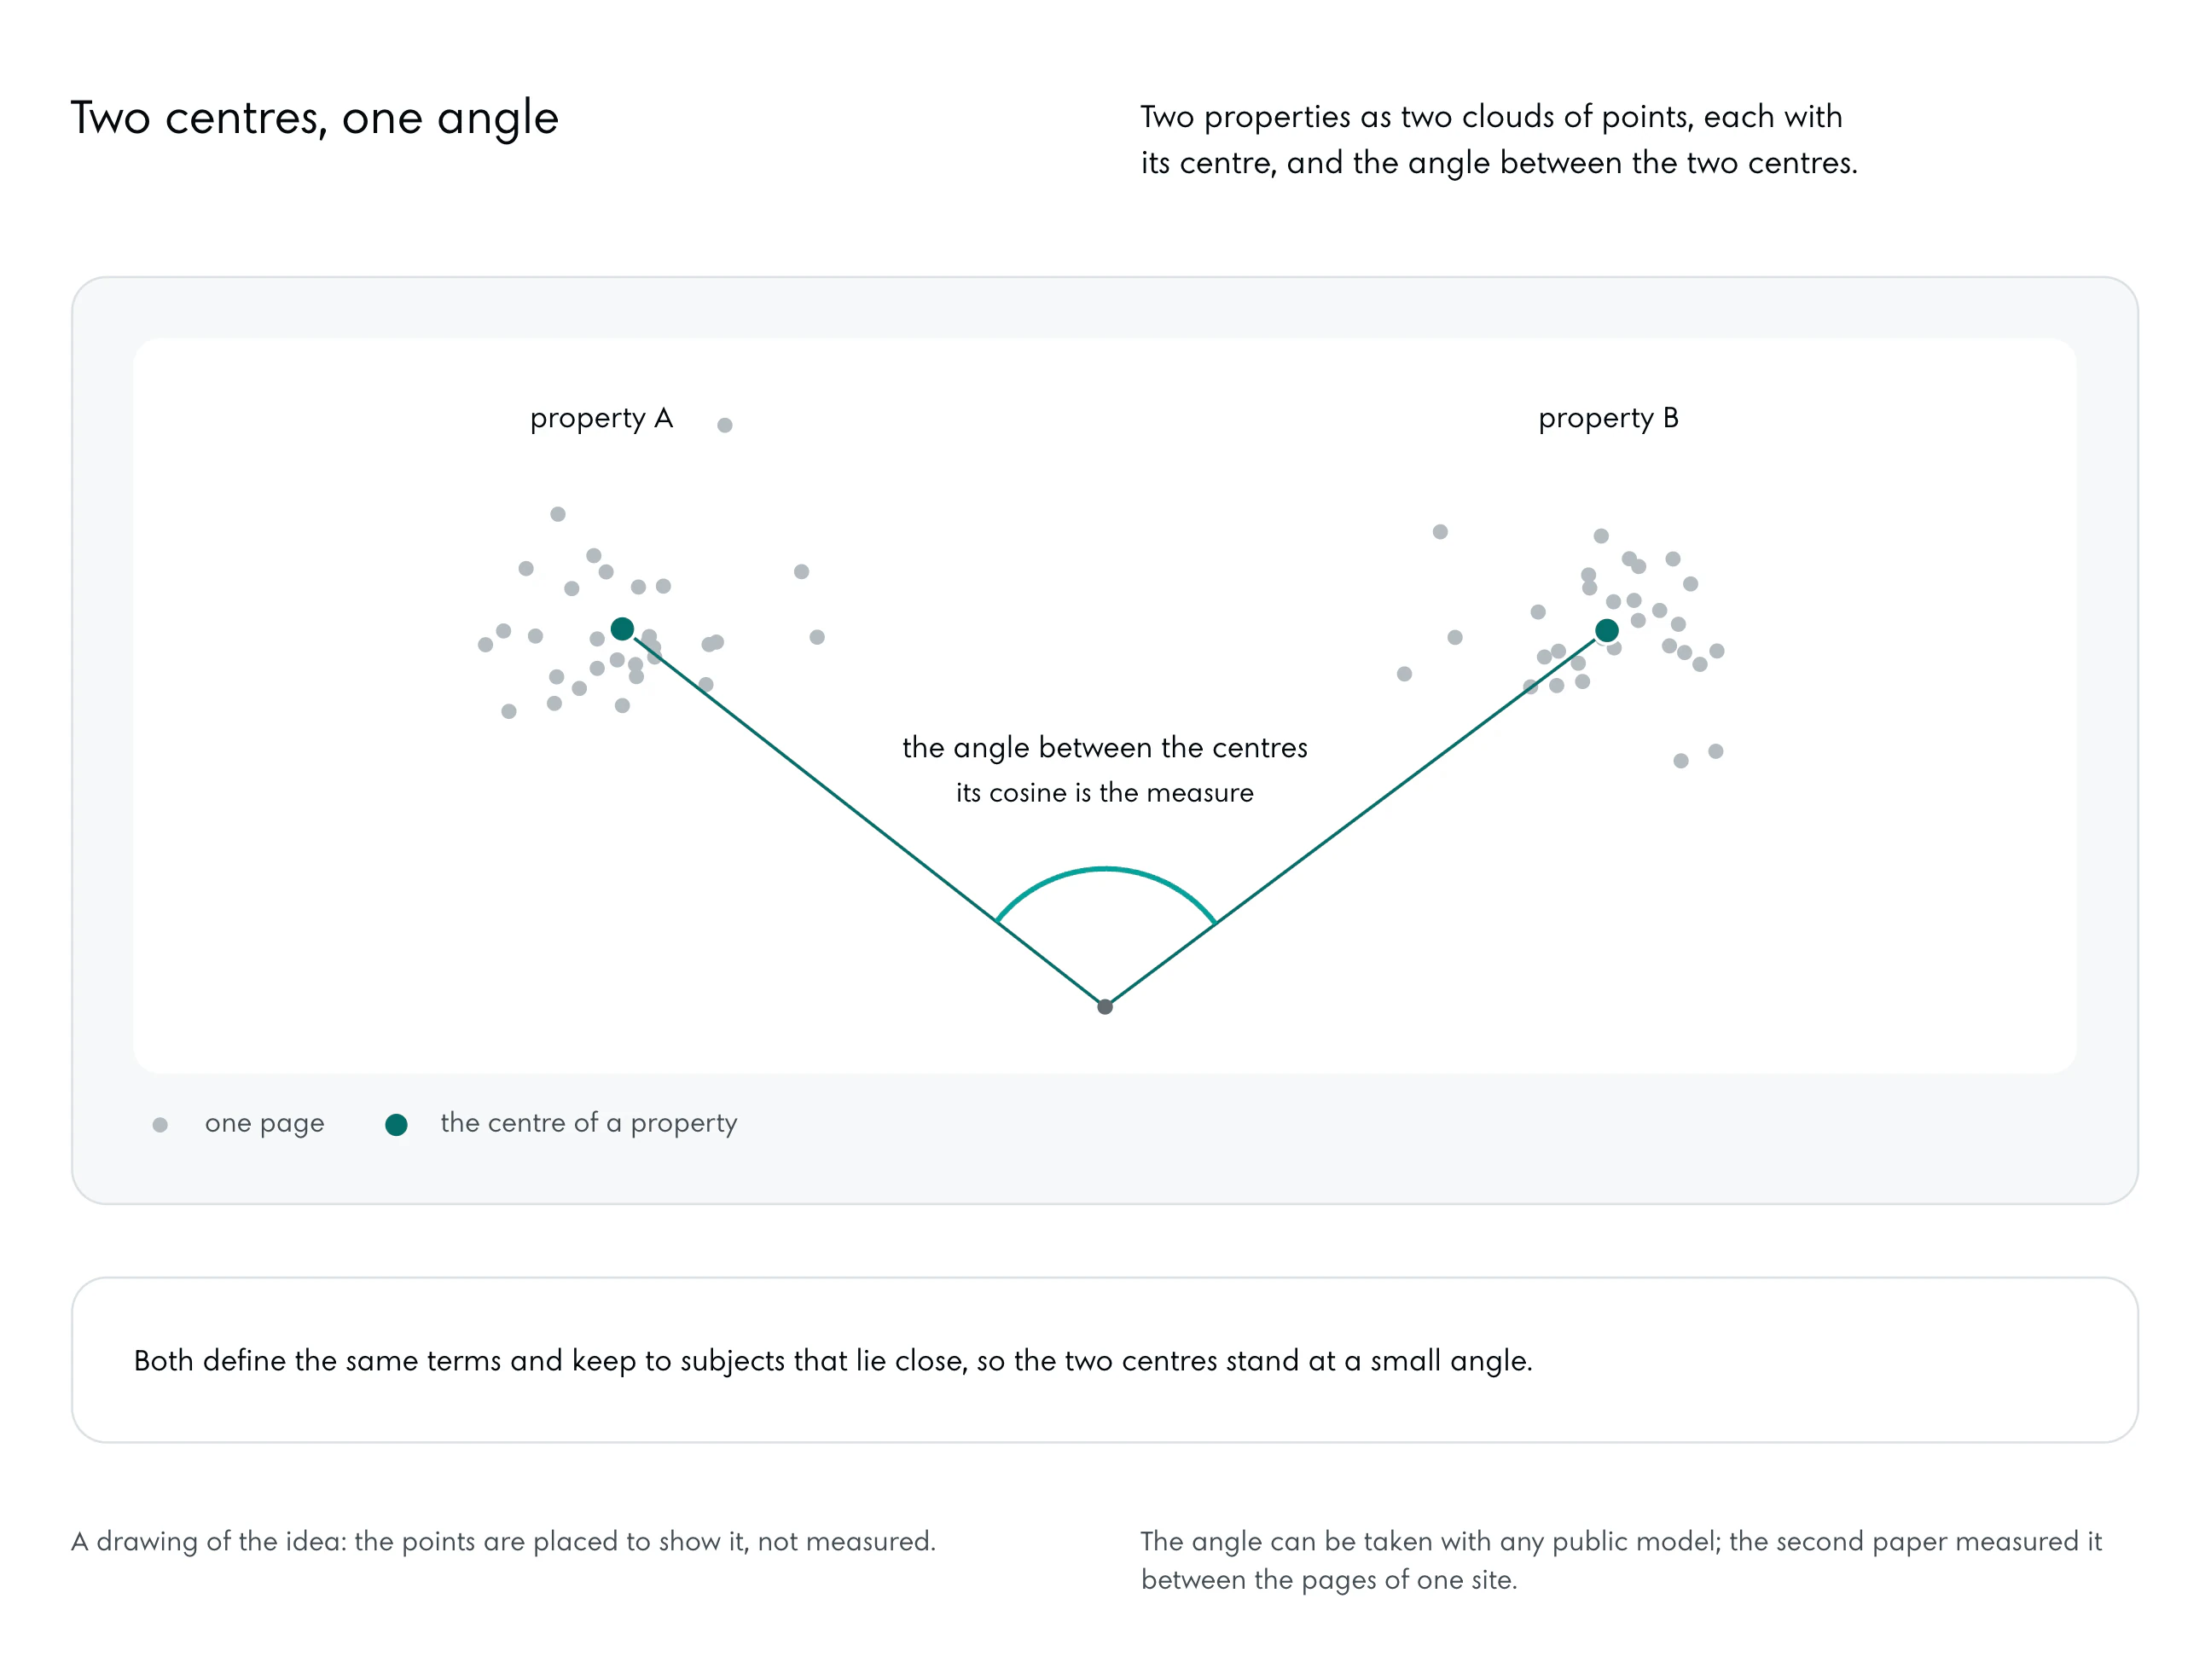Select the grey vertex point of the angle

pos(1105,1006)
